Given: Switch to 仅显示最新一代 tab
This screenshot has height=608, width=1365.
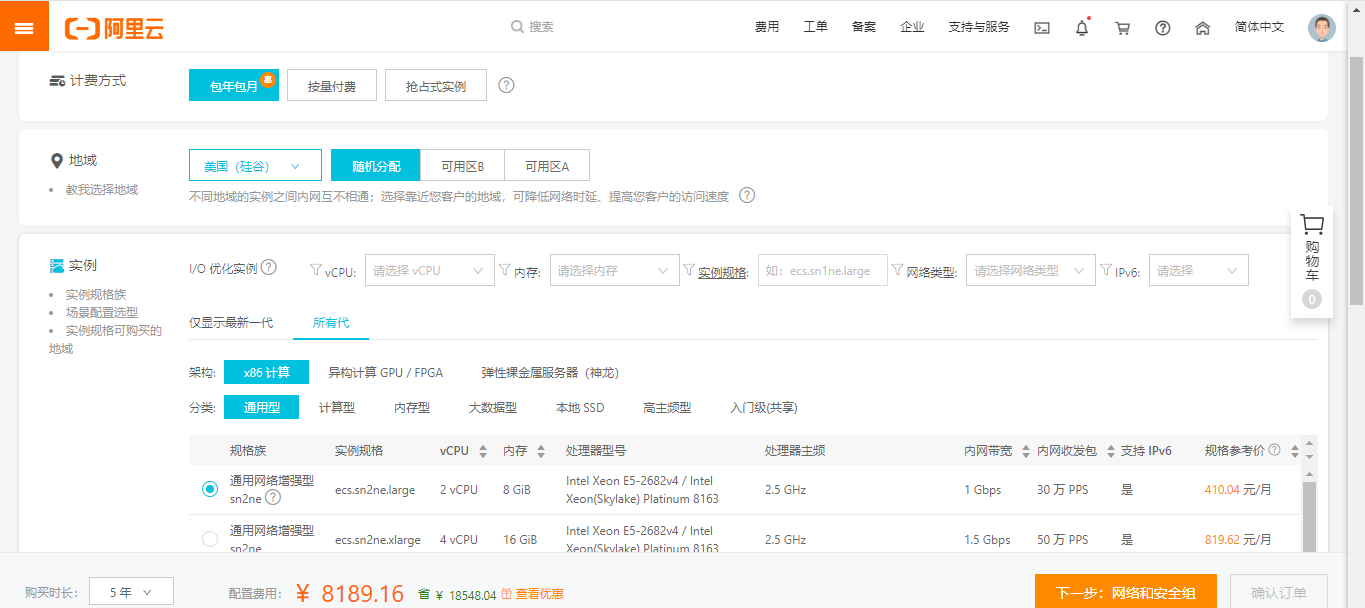Looking at the screenshot, I should 231,322.
